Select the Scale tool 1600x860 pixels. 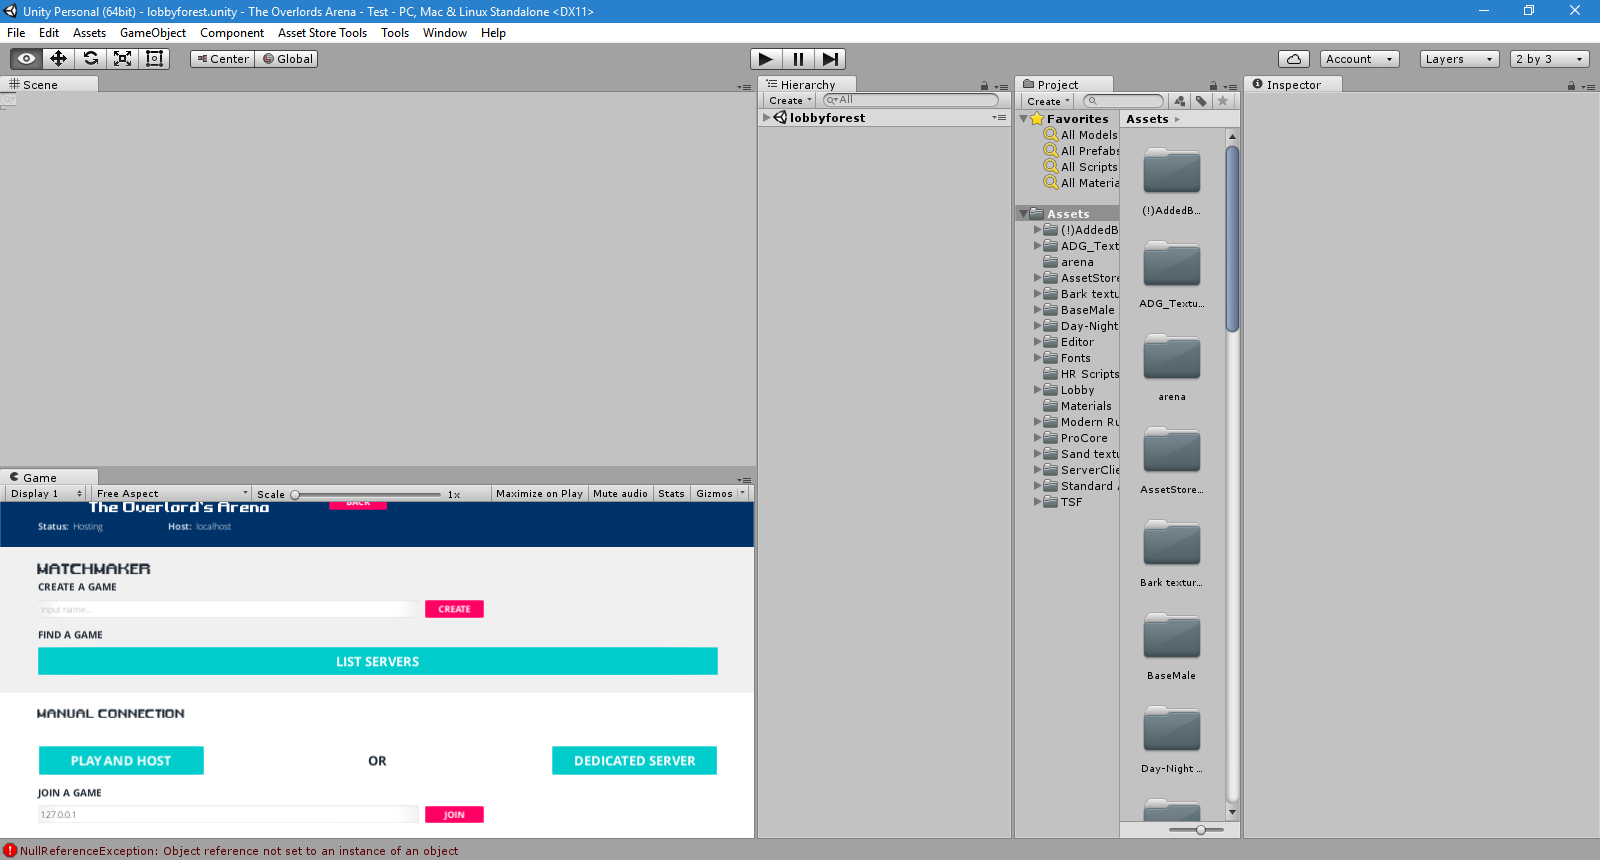click(x=123, y=59)
